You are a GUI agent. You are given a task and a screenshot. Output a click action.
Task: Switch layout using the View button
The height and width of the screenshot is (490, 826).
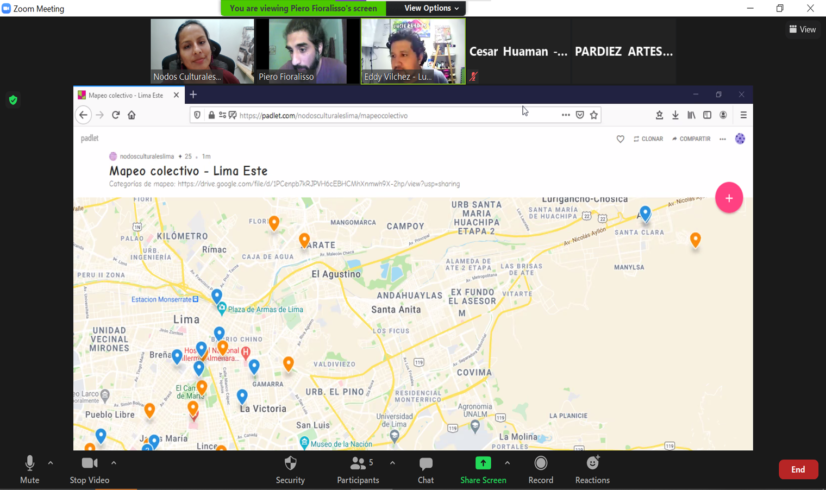coord(802,29)
